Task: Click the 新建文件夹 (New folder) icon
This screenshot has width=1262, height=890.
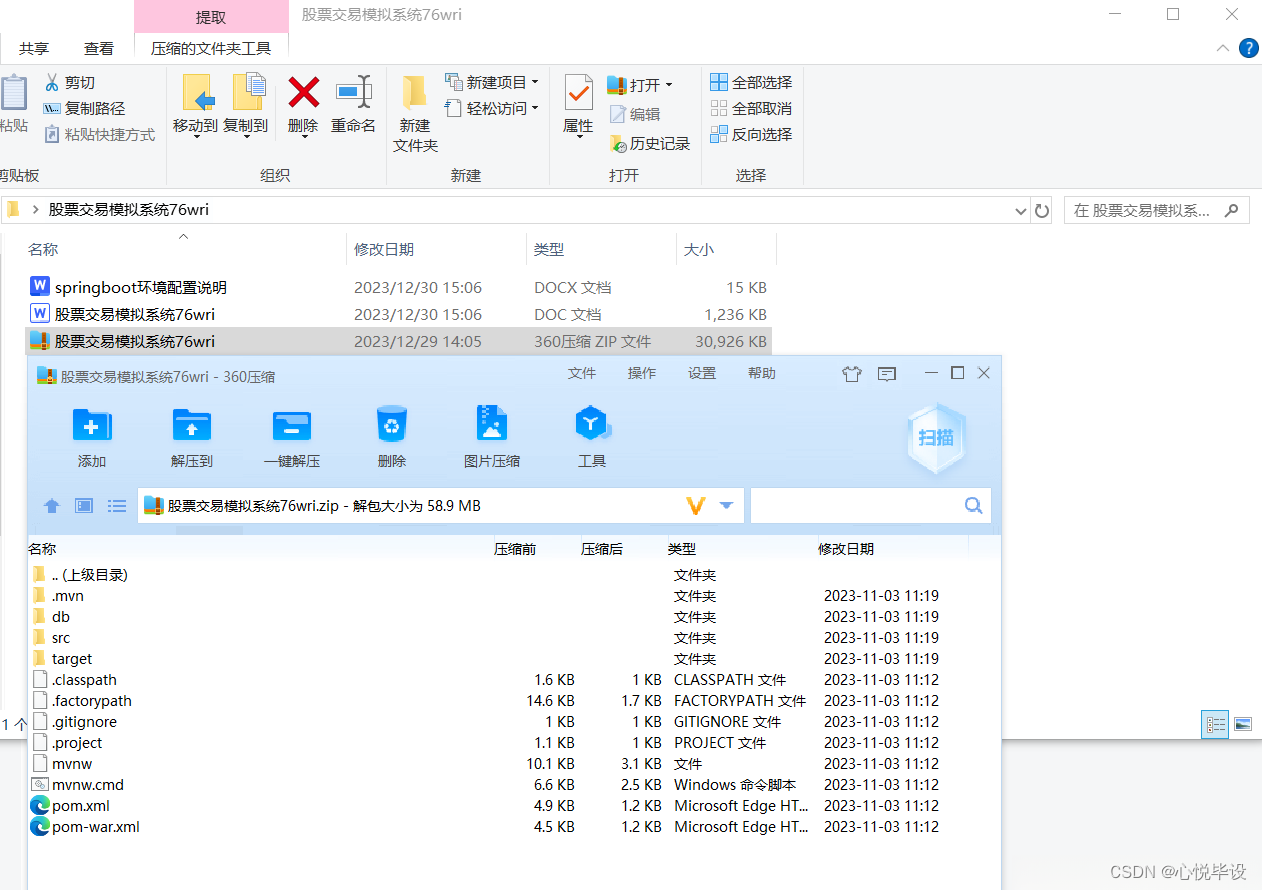Action: click(x=415, y=93)
